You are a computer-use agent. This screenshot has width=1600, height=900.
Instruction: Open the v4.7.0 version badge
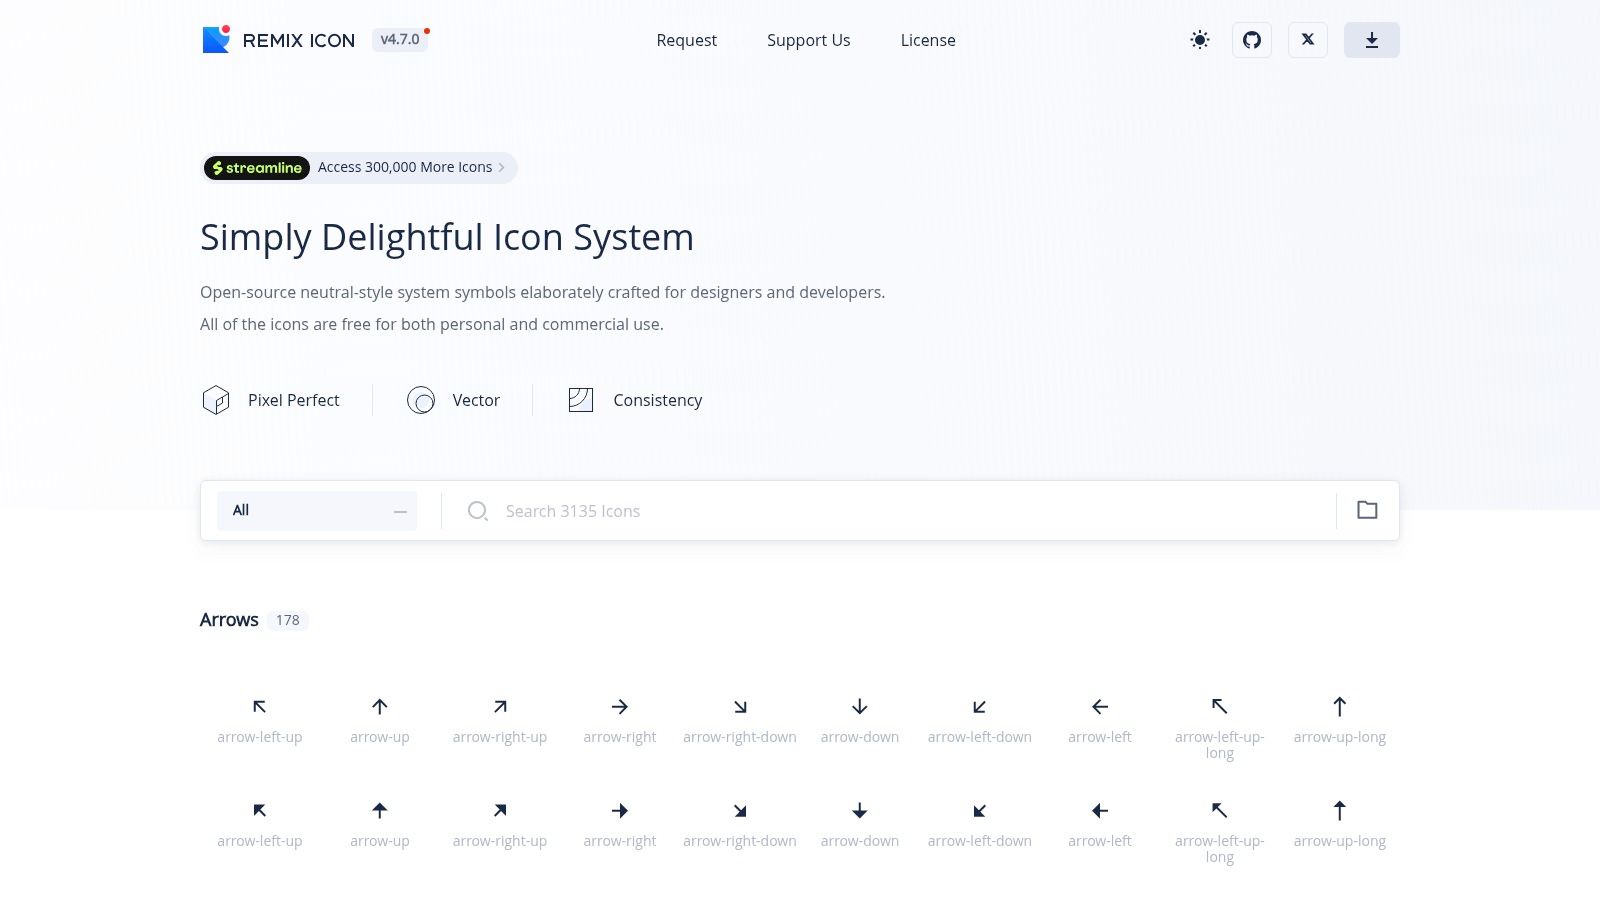click(x=400, y=40)
